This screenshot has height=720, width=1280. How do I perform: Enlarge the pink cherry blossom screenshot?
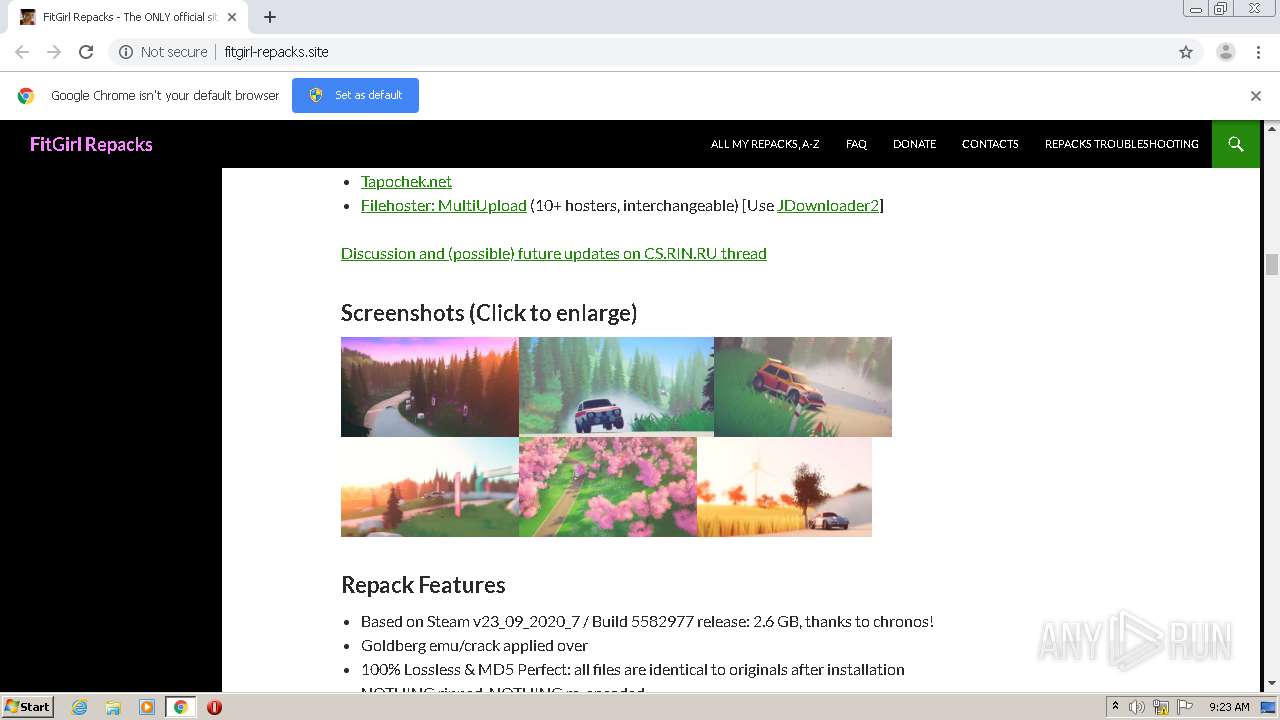pos(608,487)
